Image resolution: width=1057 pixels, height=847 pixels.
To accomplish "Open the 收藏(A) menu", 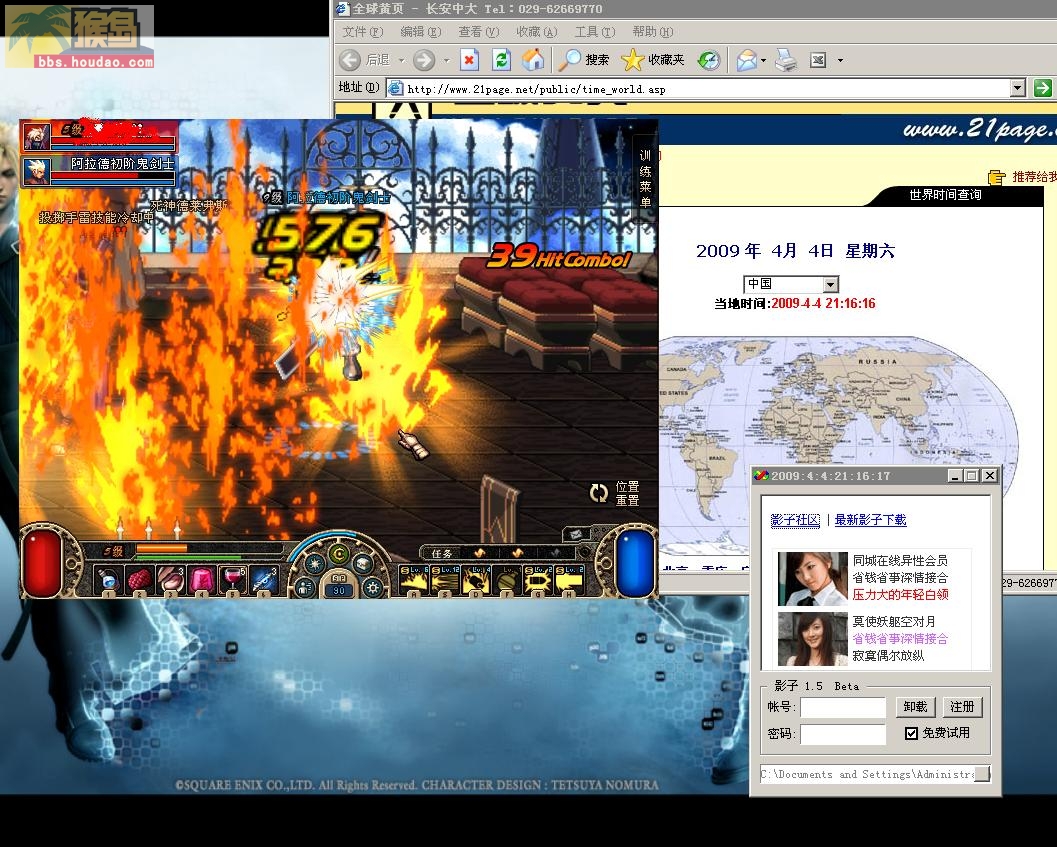I will click(536, 32).
